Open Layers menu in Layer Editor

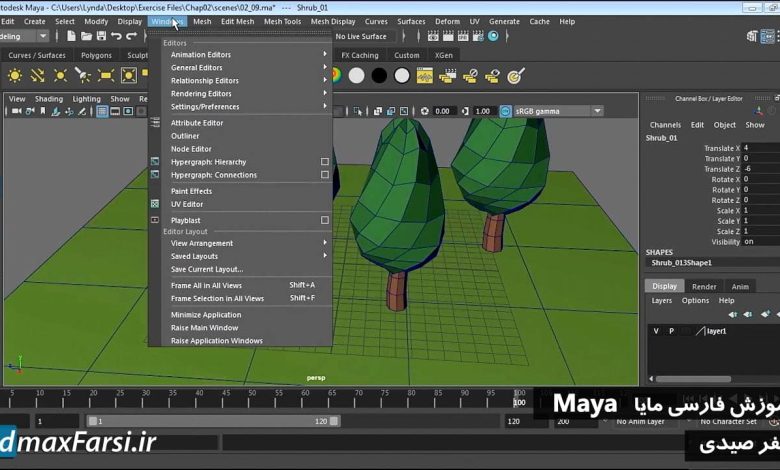click(x=662, y=300)
